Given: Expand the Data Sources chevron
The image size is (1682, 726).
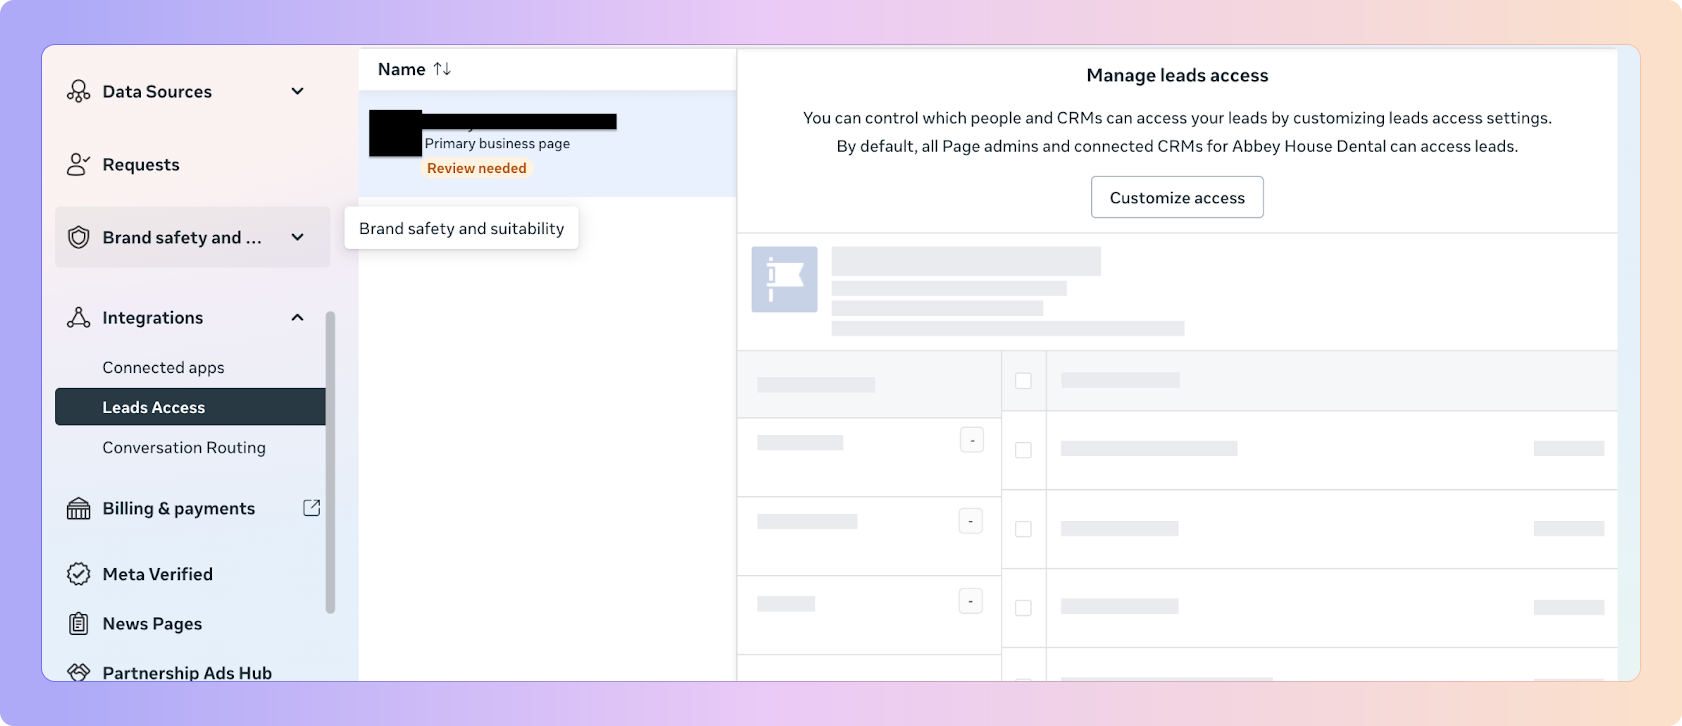Looking at the screenshot, I should pos(297,92).
